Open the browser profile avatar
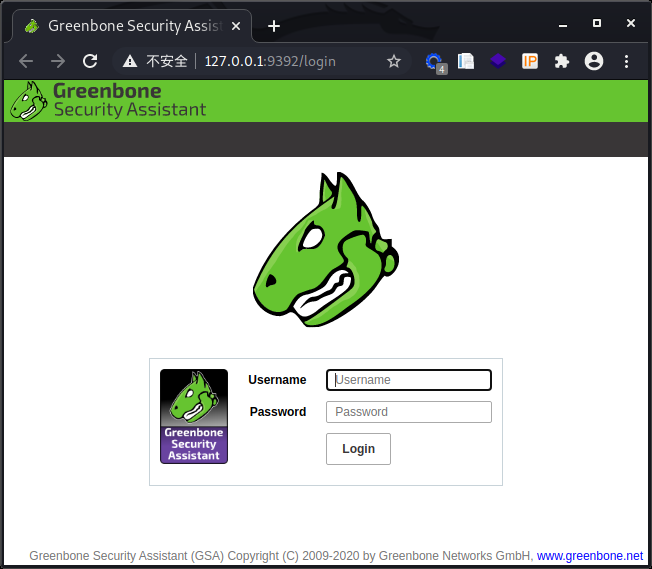Image resolution: width=652 pixels, height=569 pixels. click(594, 61)
